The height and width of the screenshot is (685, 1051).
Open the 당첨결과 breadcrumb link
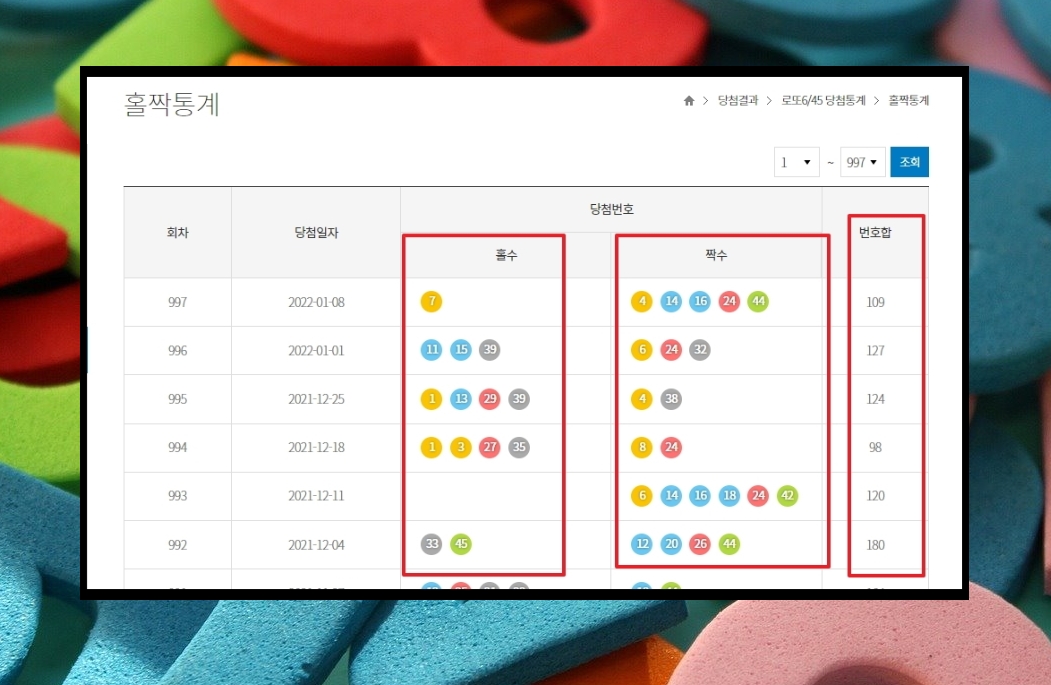click(x=737, y=101)
